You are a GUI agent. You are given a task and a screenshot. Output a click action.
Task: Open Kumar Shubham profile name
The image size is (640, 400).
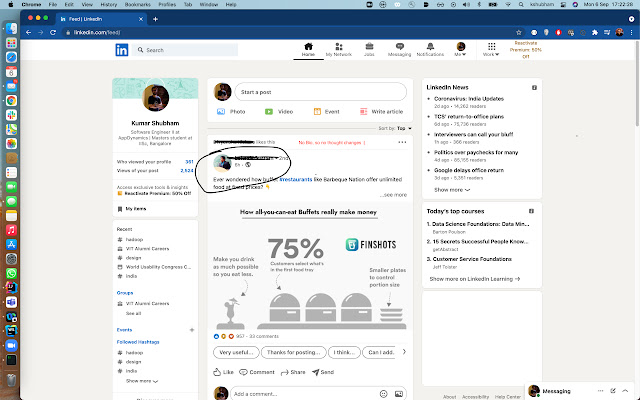155,123
